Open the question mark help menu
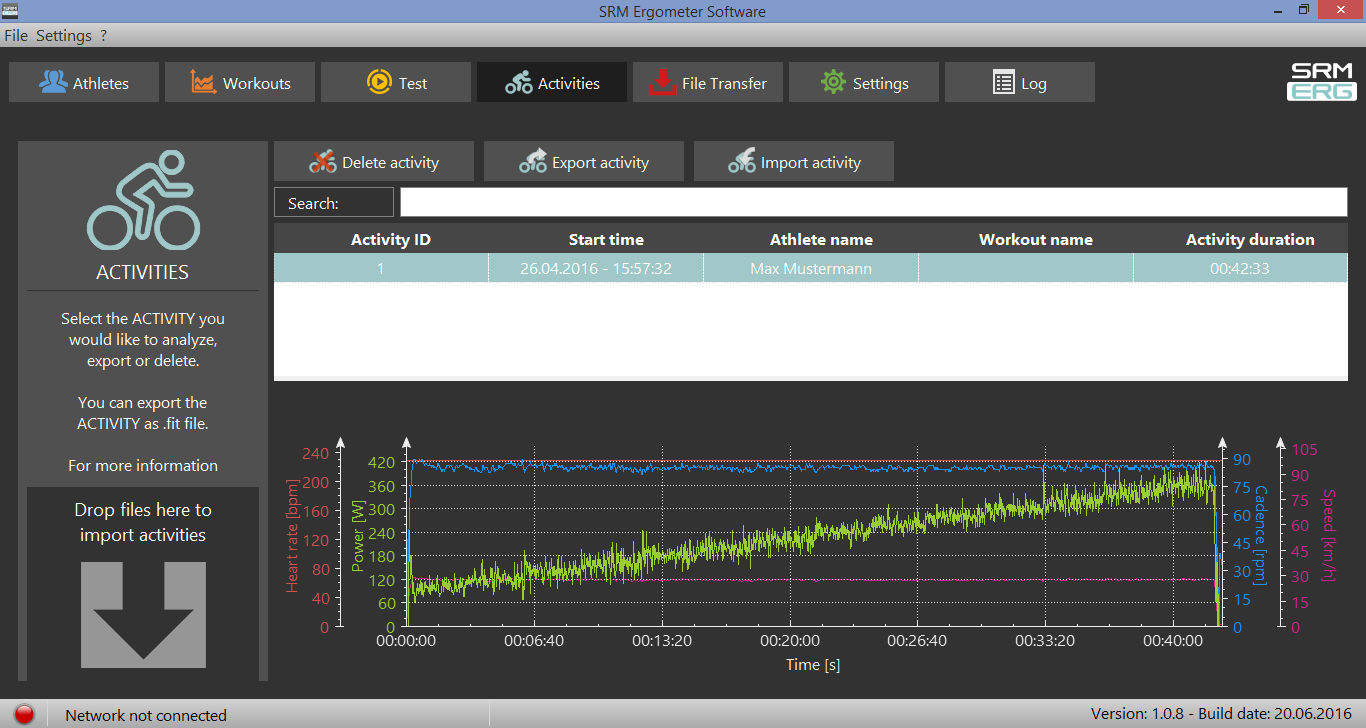The width and height of the screenshot is (1366, 728). pos(104,36)
